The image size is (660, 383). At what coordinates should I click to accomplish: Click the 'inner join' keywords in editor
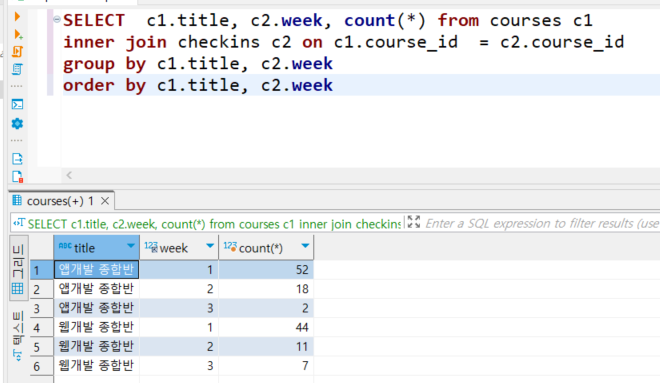(115, 42)
